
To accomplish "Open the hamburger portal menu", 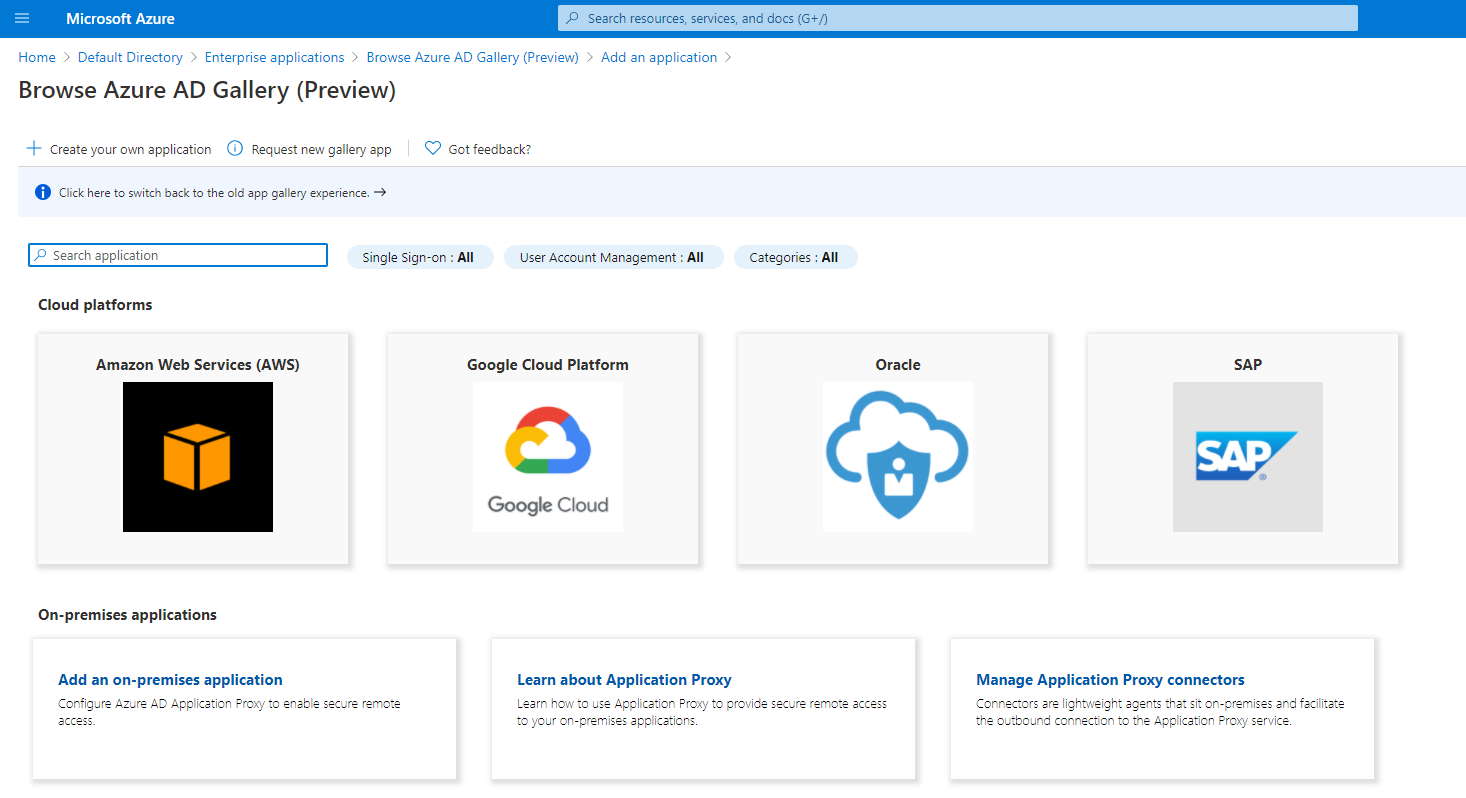I will tap(22, 18).
